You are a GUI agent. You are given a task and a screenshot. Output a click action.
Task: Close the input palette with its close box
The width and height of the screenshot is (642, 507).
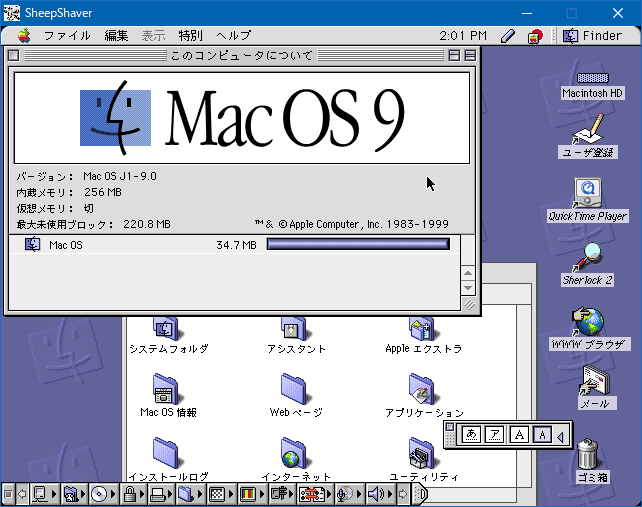click(x=450, y=427)
